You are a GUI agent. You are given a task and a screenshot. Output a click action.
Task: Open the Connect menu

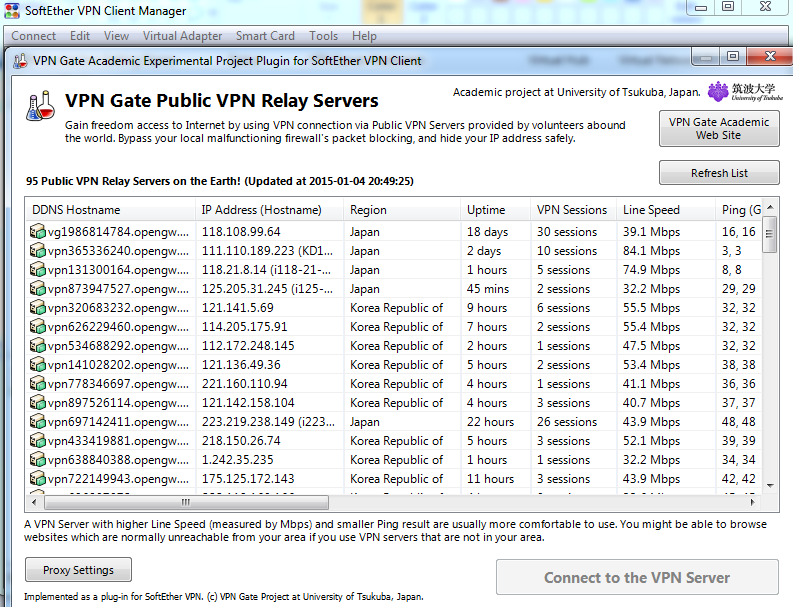click(33, 36)
